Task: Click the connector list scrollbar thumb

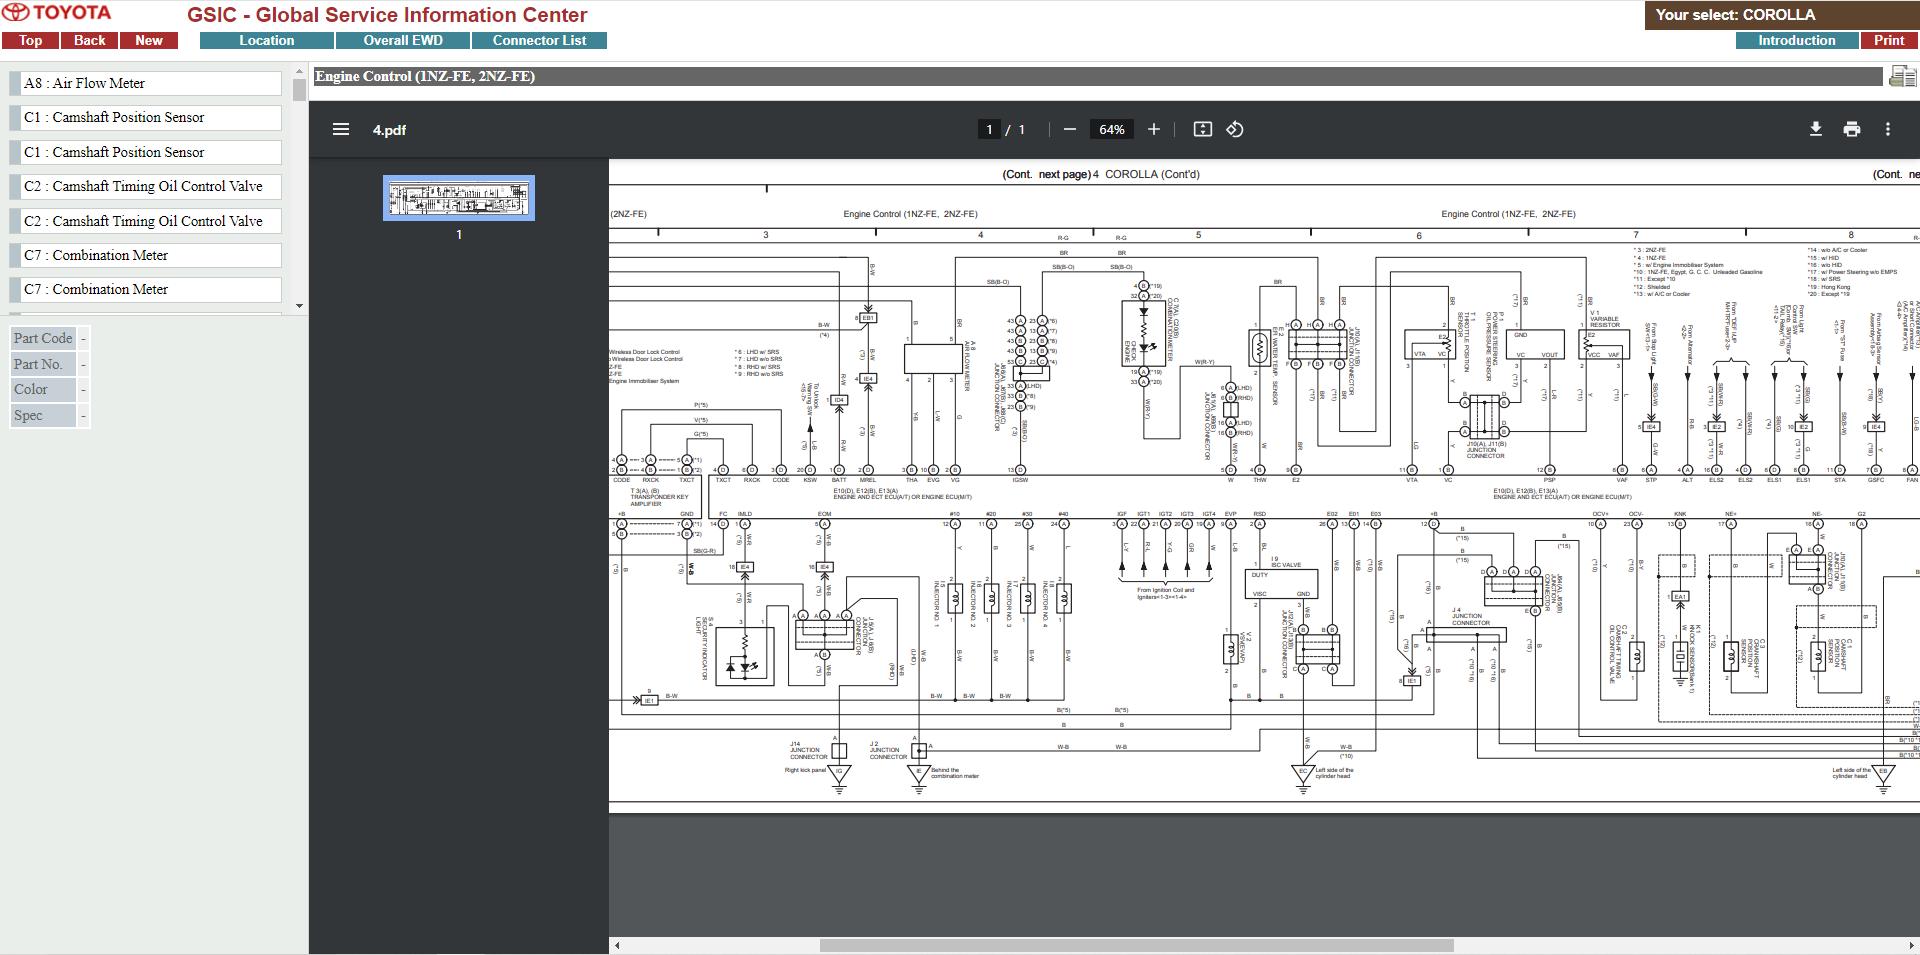Action: (299, 90)
